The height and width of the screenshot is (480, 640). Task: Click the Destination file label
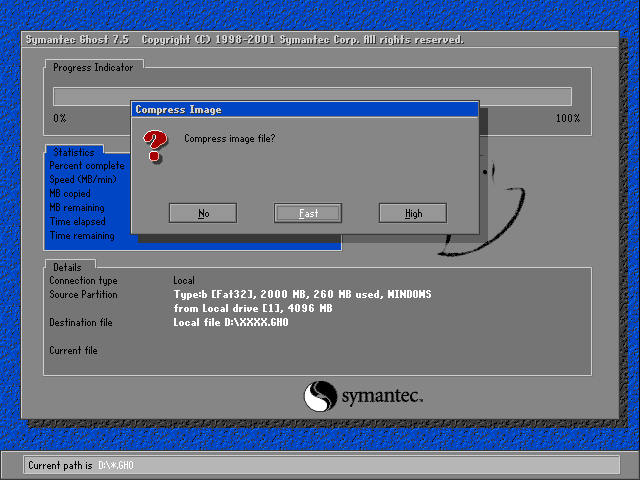coord(81,322)
